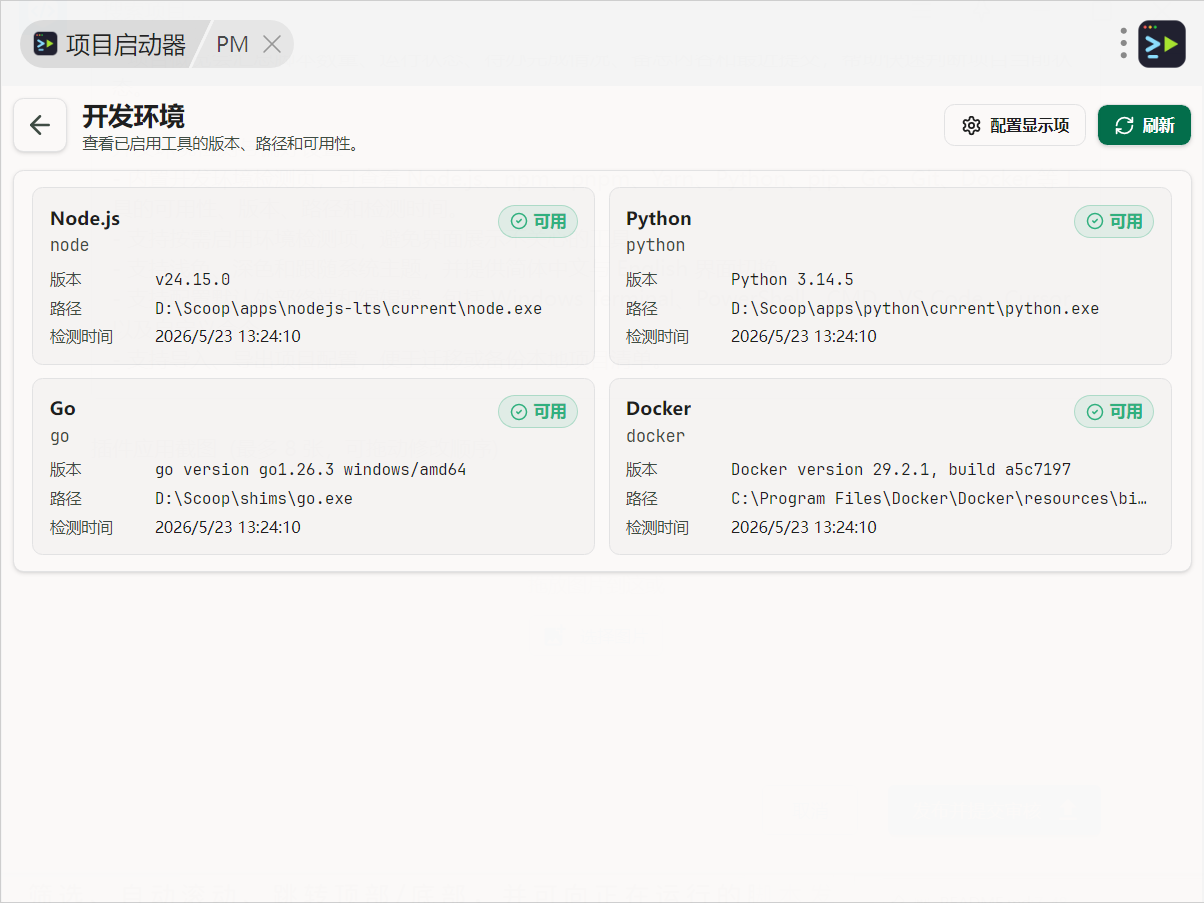
Task: Click version text Python 3.14.5
Action: click(x=792, y=279)
